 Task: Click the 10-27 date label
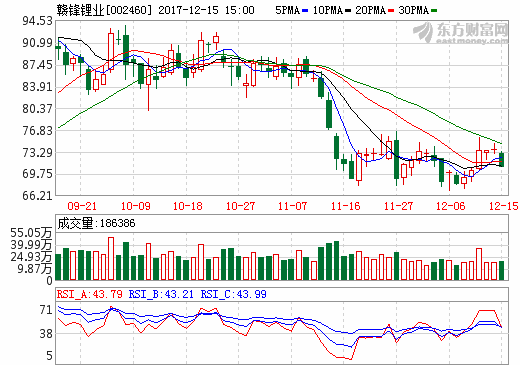point(241,206)
